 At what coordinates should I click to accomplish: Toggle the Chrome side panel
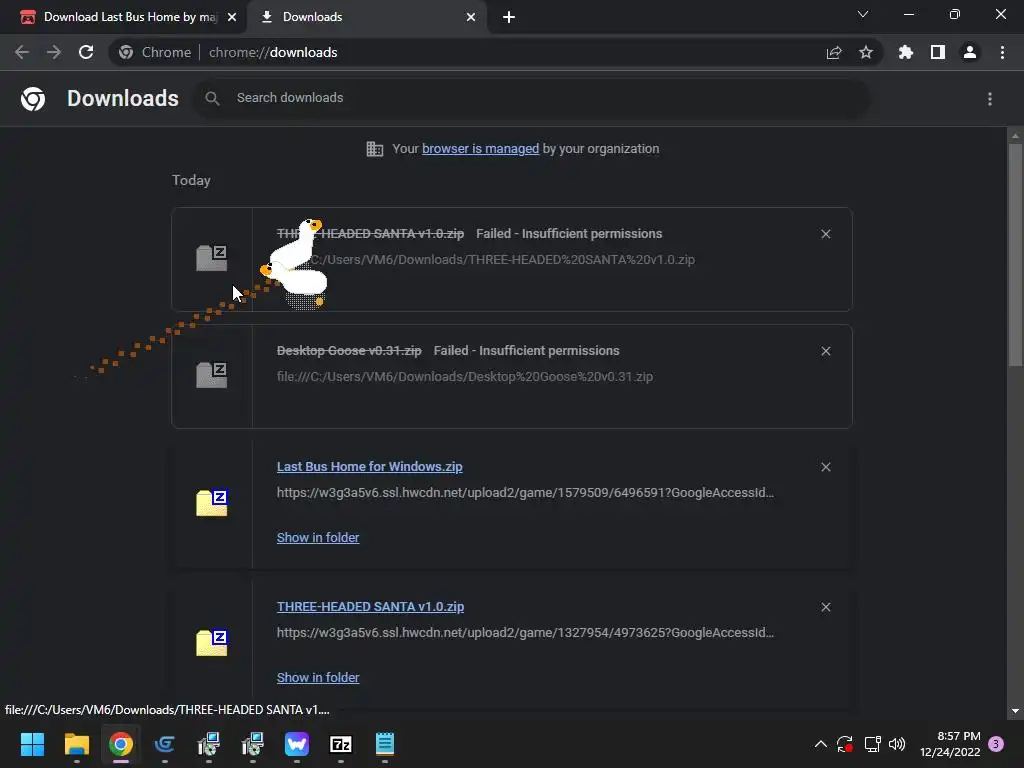(x=938, y=52)
